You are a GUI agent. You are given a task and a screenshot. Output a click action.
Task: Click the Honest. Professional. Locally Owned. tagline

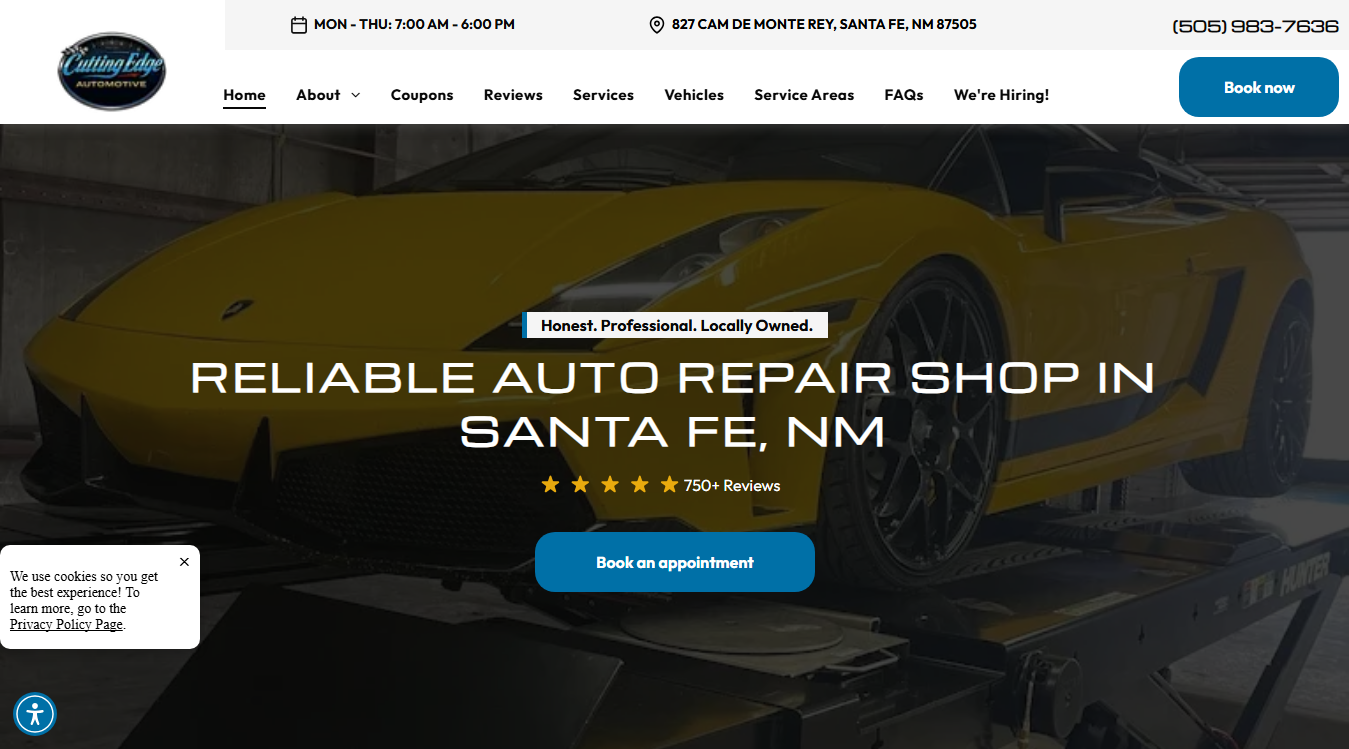pyautogui.click(x=677, y=325)
